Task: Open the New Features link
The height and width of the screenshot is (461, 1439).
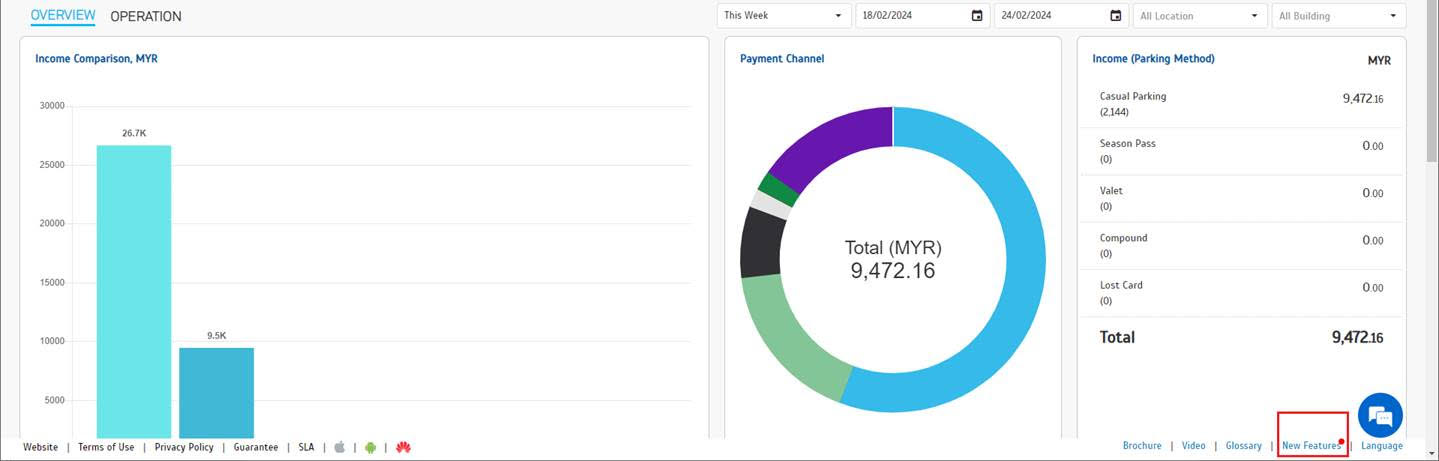Action: pyautogui.click(x=1311, y=446)
